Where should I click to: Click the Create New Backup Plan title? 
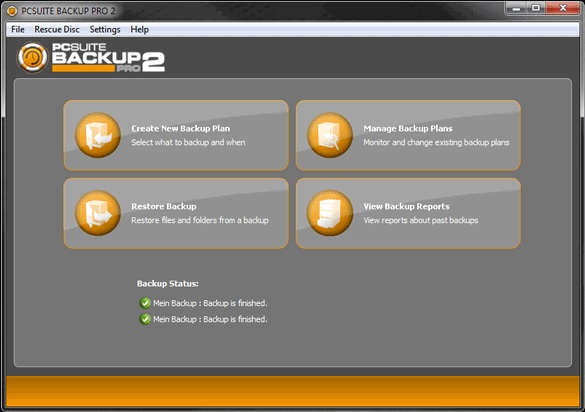(181, 128)
